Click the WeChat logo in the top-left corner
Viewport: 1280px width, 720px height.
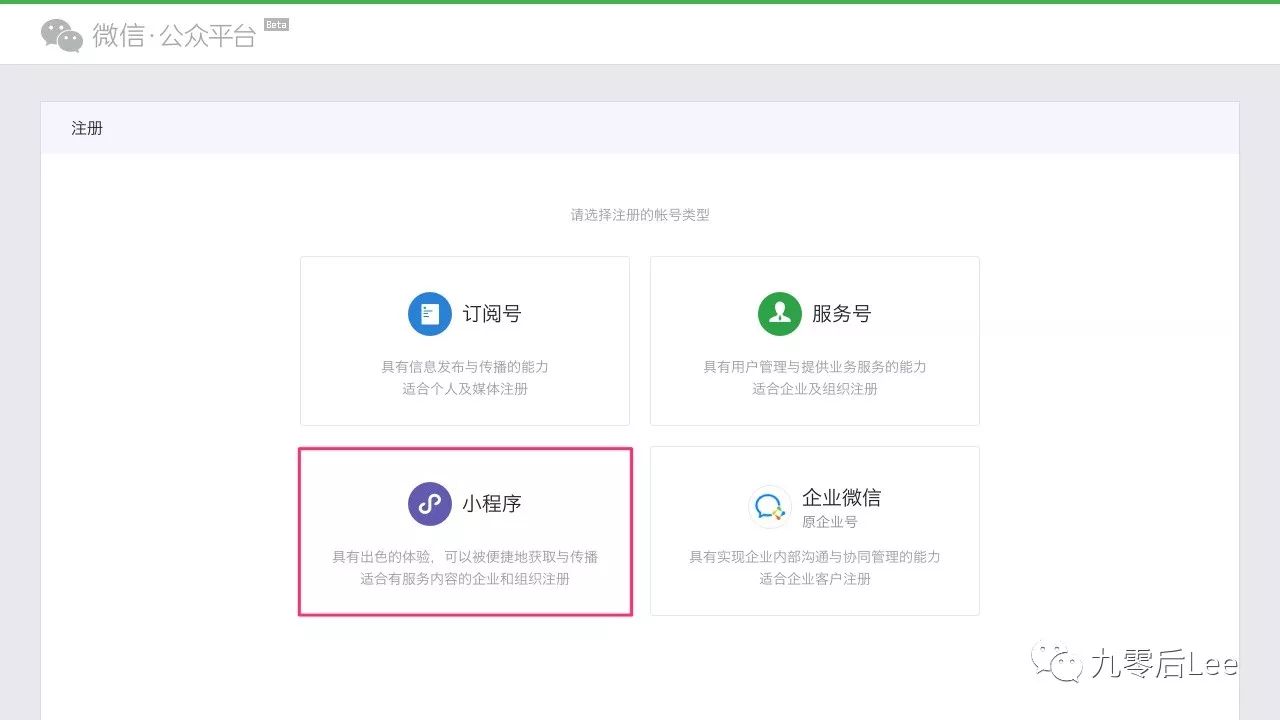[x=60, y=34]
